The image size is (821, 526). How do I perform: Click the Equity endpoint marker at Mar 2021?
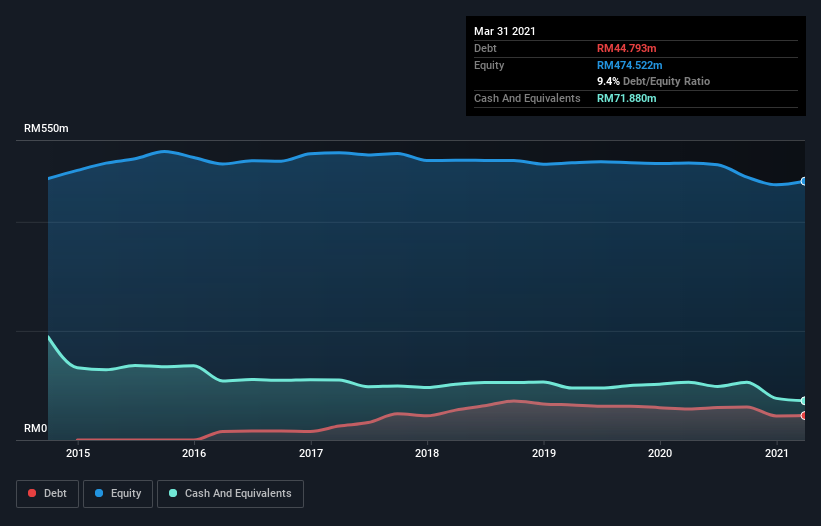[804, 181]
